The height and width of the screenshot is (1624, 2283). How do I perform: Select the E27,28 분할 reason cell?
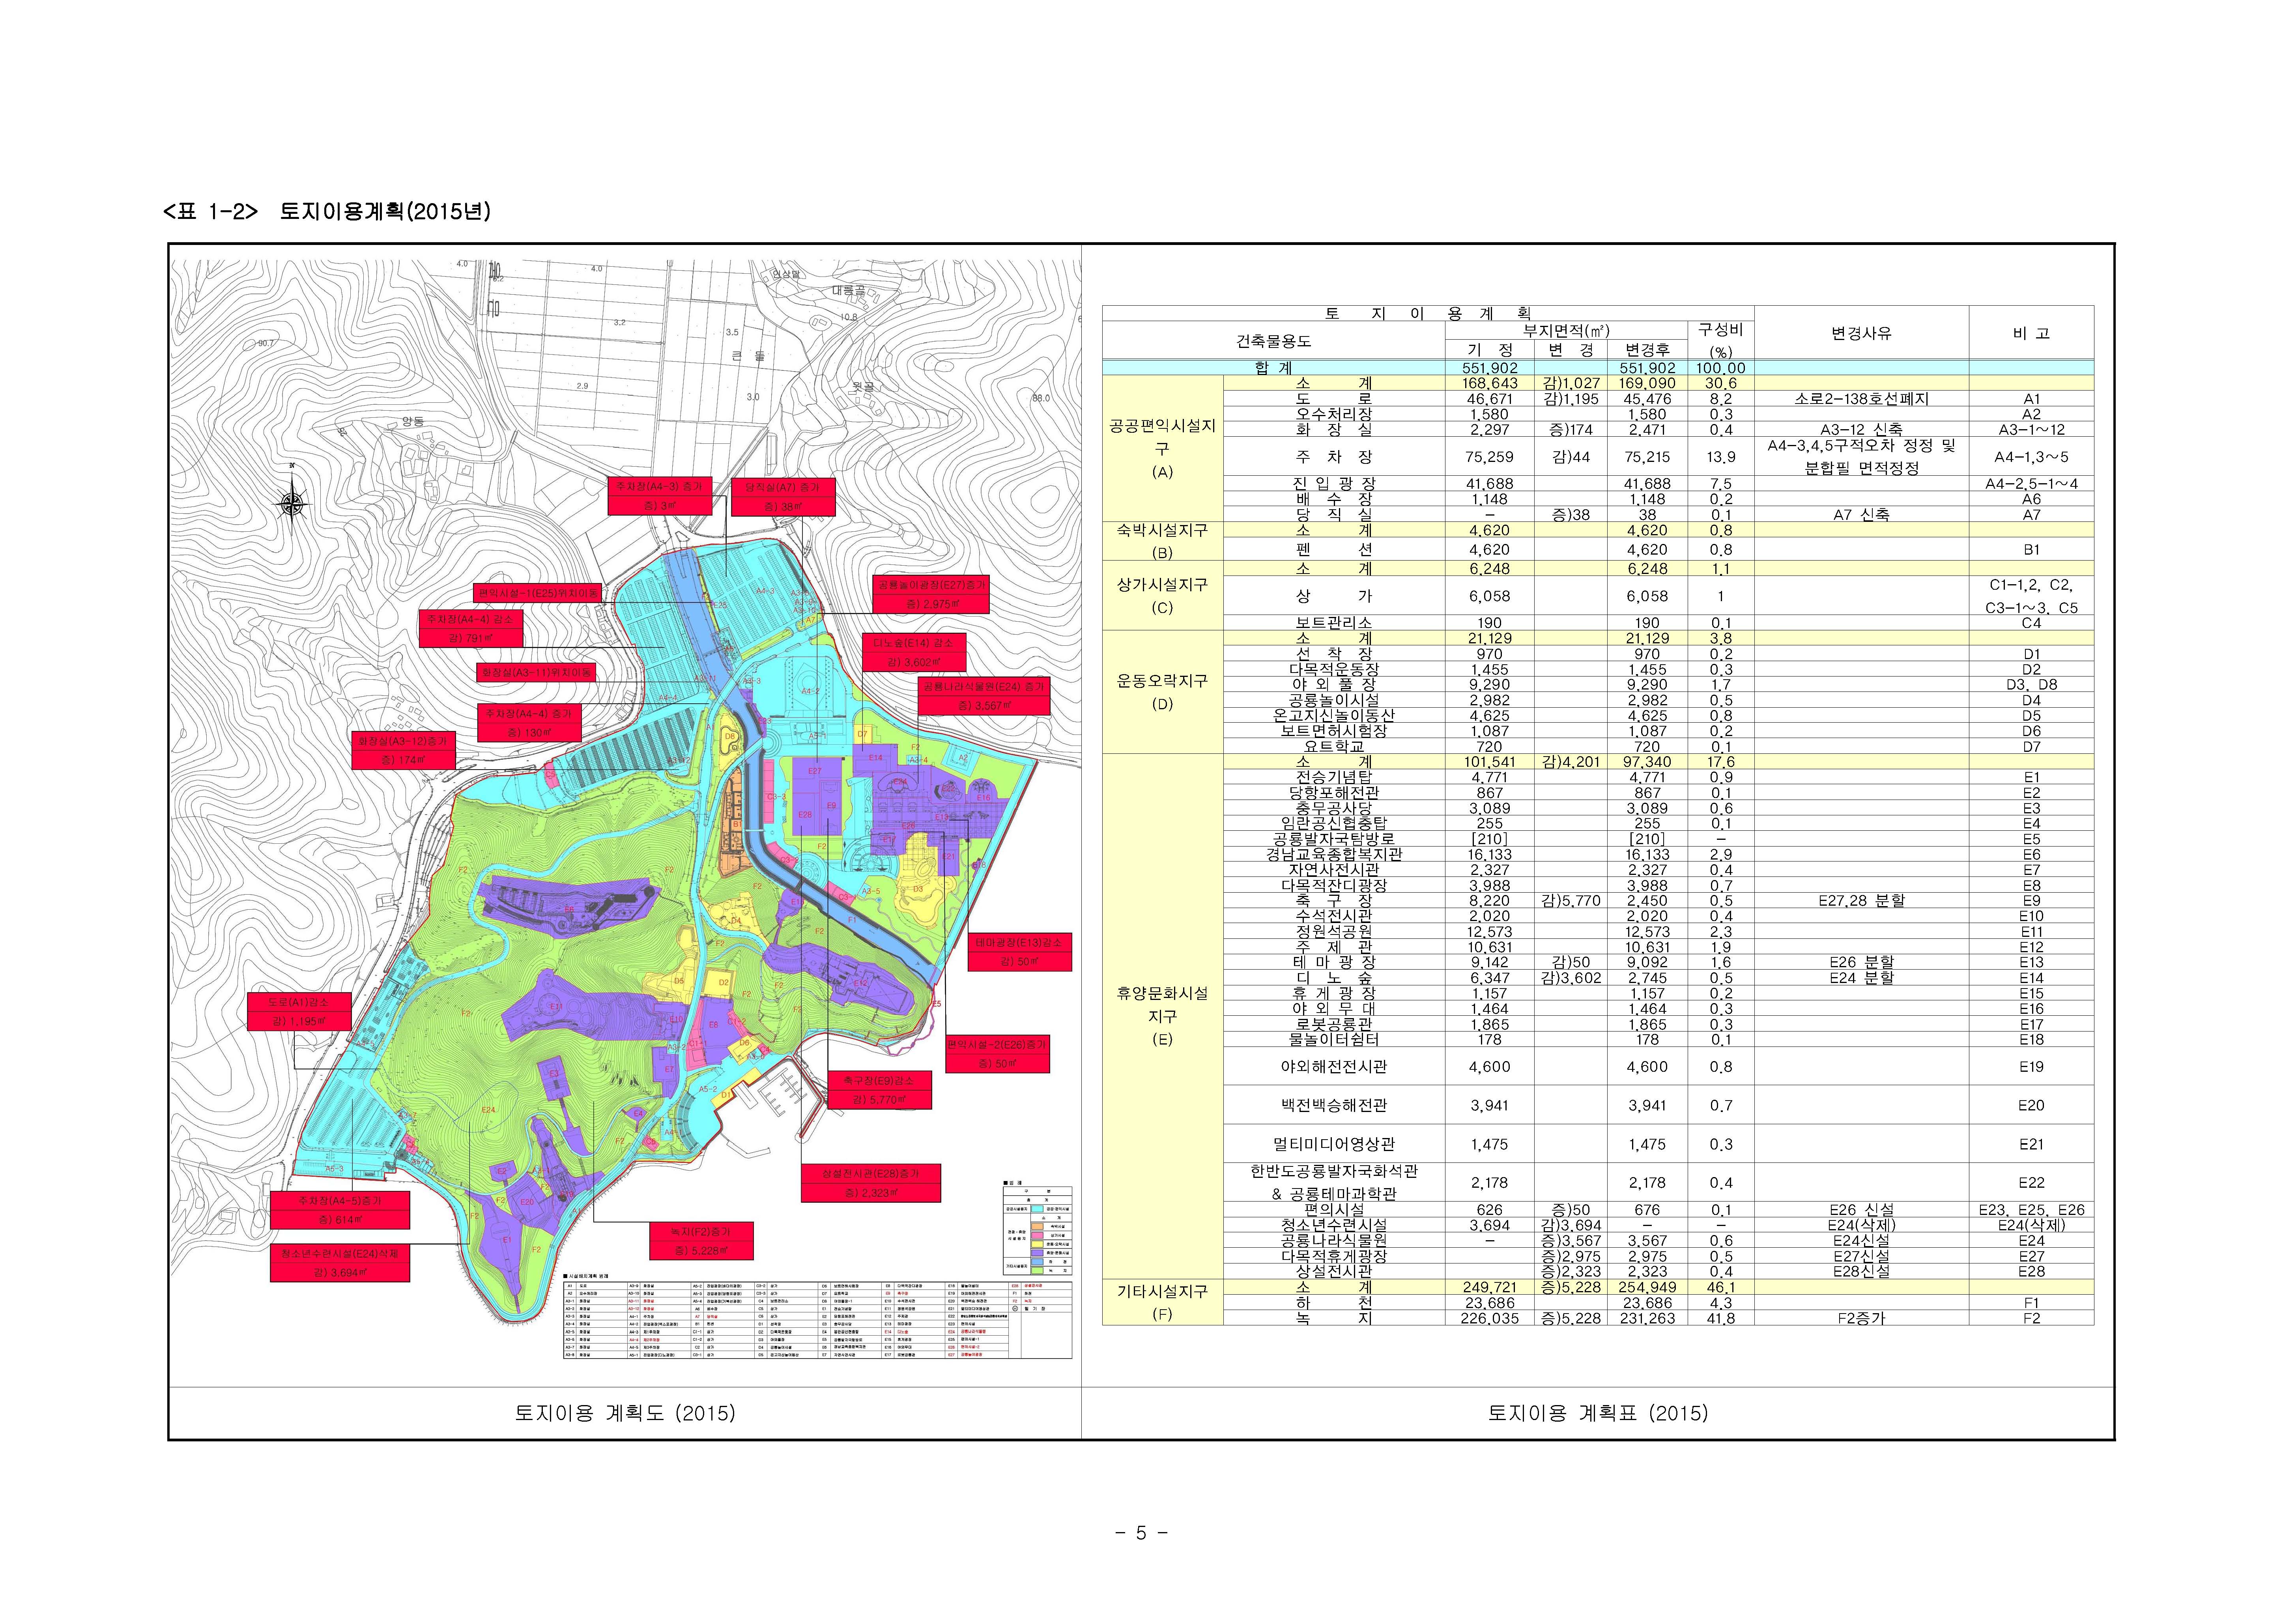click(x=1861, y=901)
